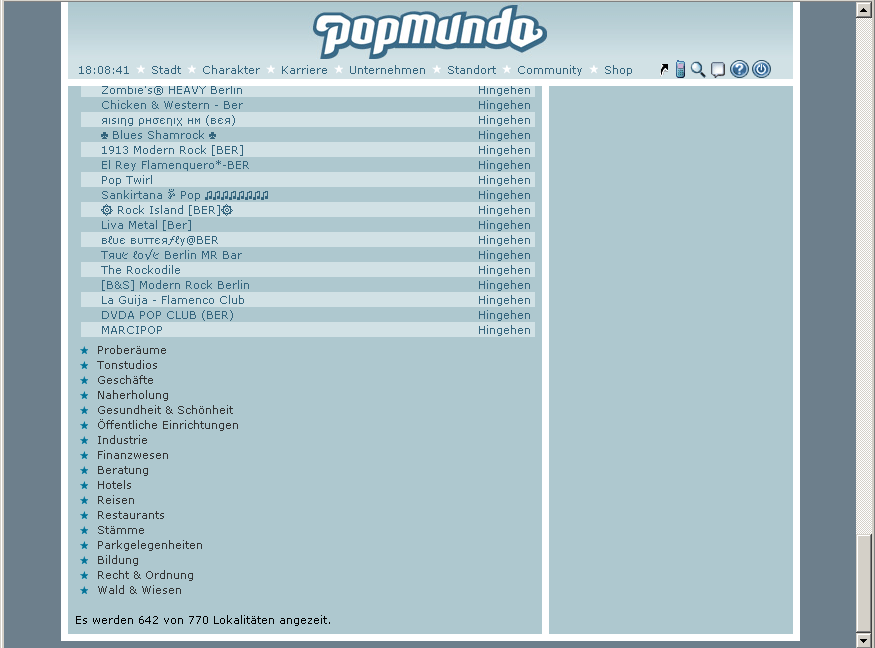Expand the Geschäfte category

pyautogui.click(x=125, y=380)
